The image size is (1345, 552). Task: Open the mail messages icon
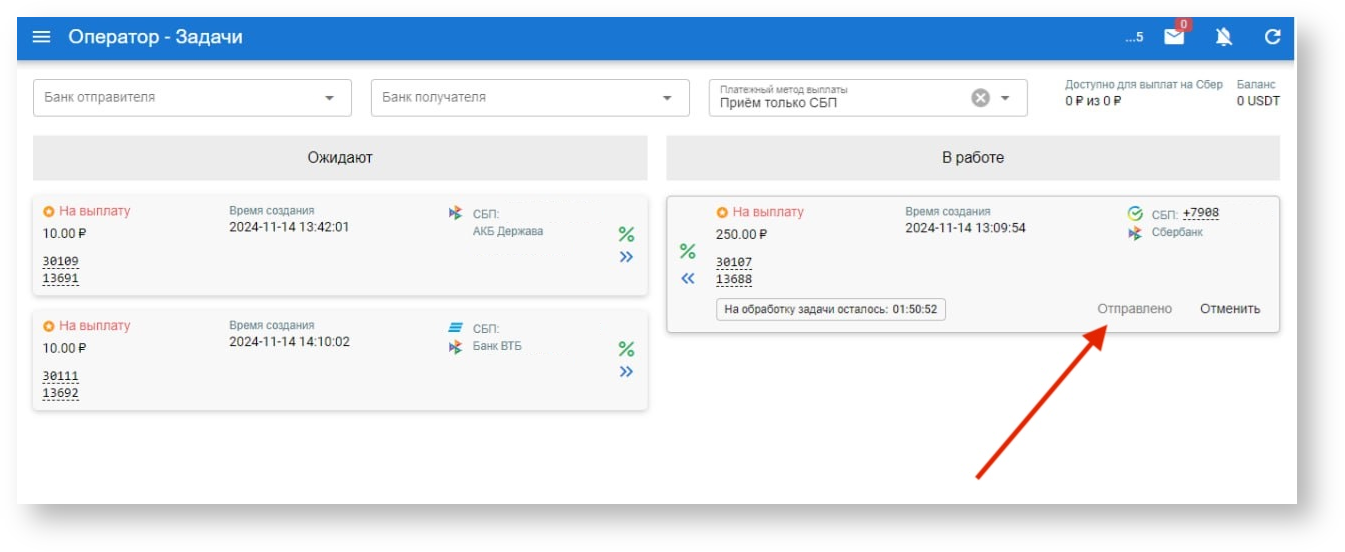pyautogui.click(x=1174, y=37)
